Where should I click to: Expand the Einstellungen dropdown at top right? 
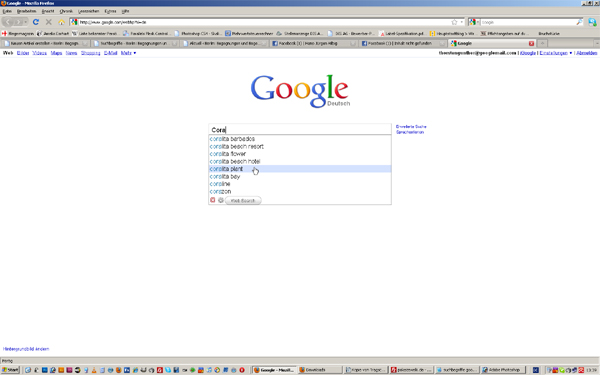tap(571, 53)
